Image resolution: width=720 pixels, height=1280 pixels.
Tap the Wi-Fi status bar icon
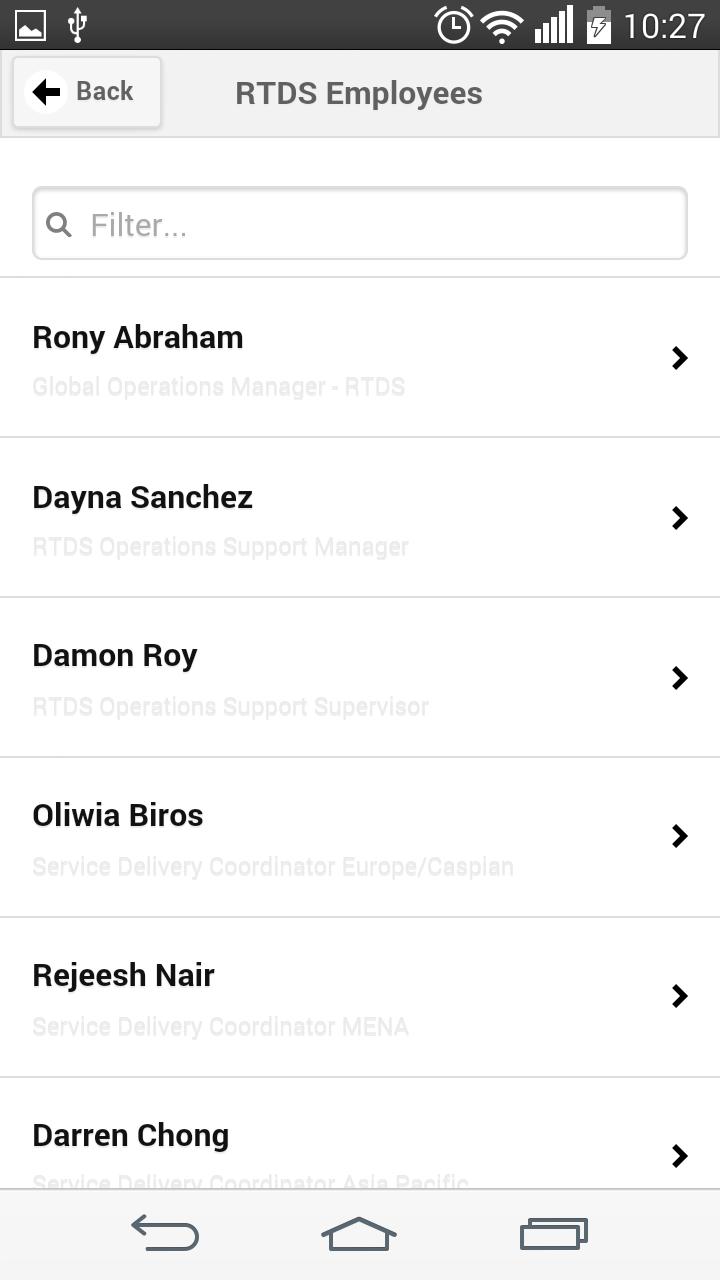[x=502, y=25]
